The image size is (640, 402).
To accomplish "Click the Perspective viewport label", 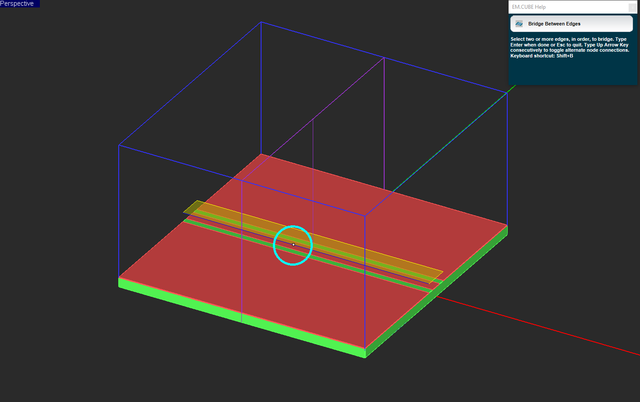I will [19, 4].
